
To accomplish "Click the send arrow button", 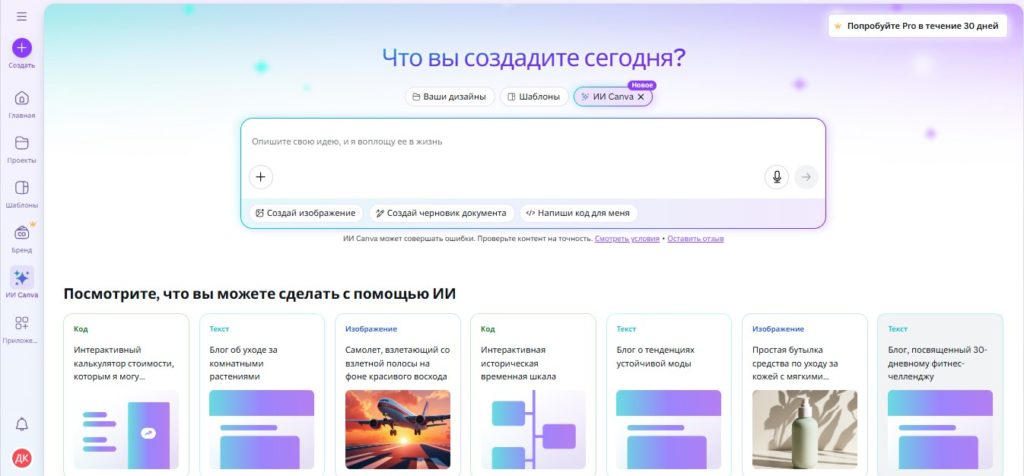I will point(806,177).
